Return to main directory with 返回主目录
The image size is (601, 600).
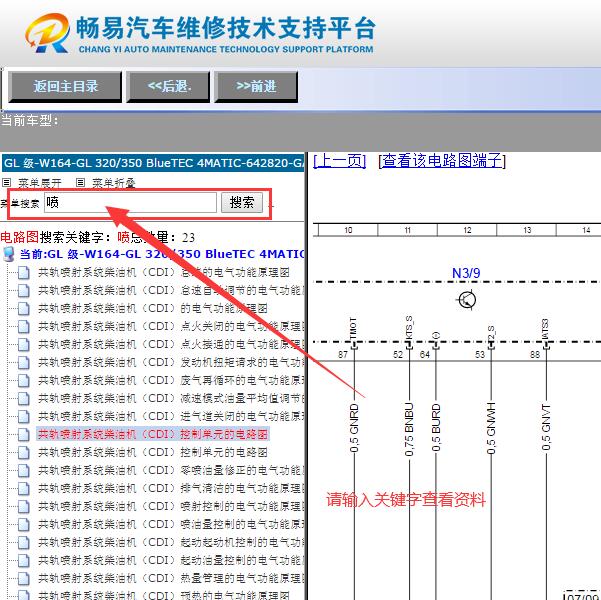point(65,87)
